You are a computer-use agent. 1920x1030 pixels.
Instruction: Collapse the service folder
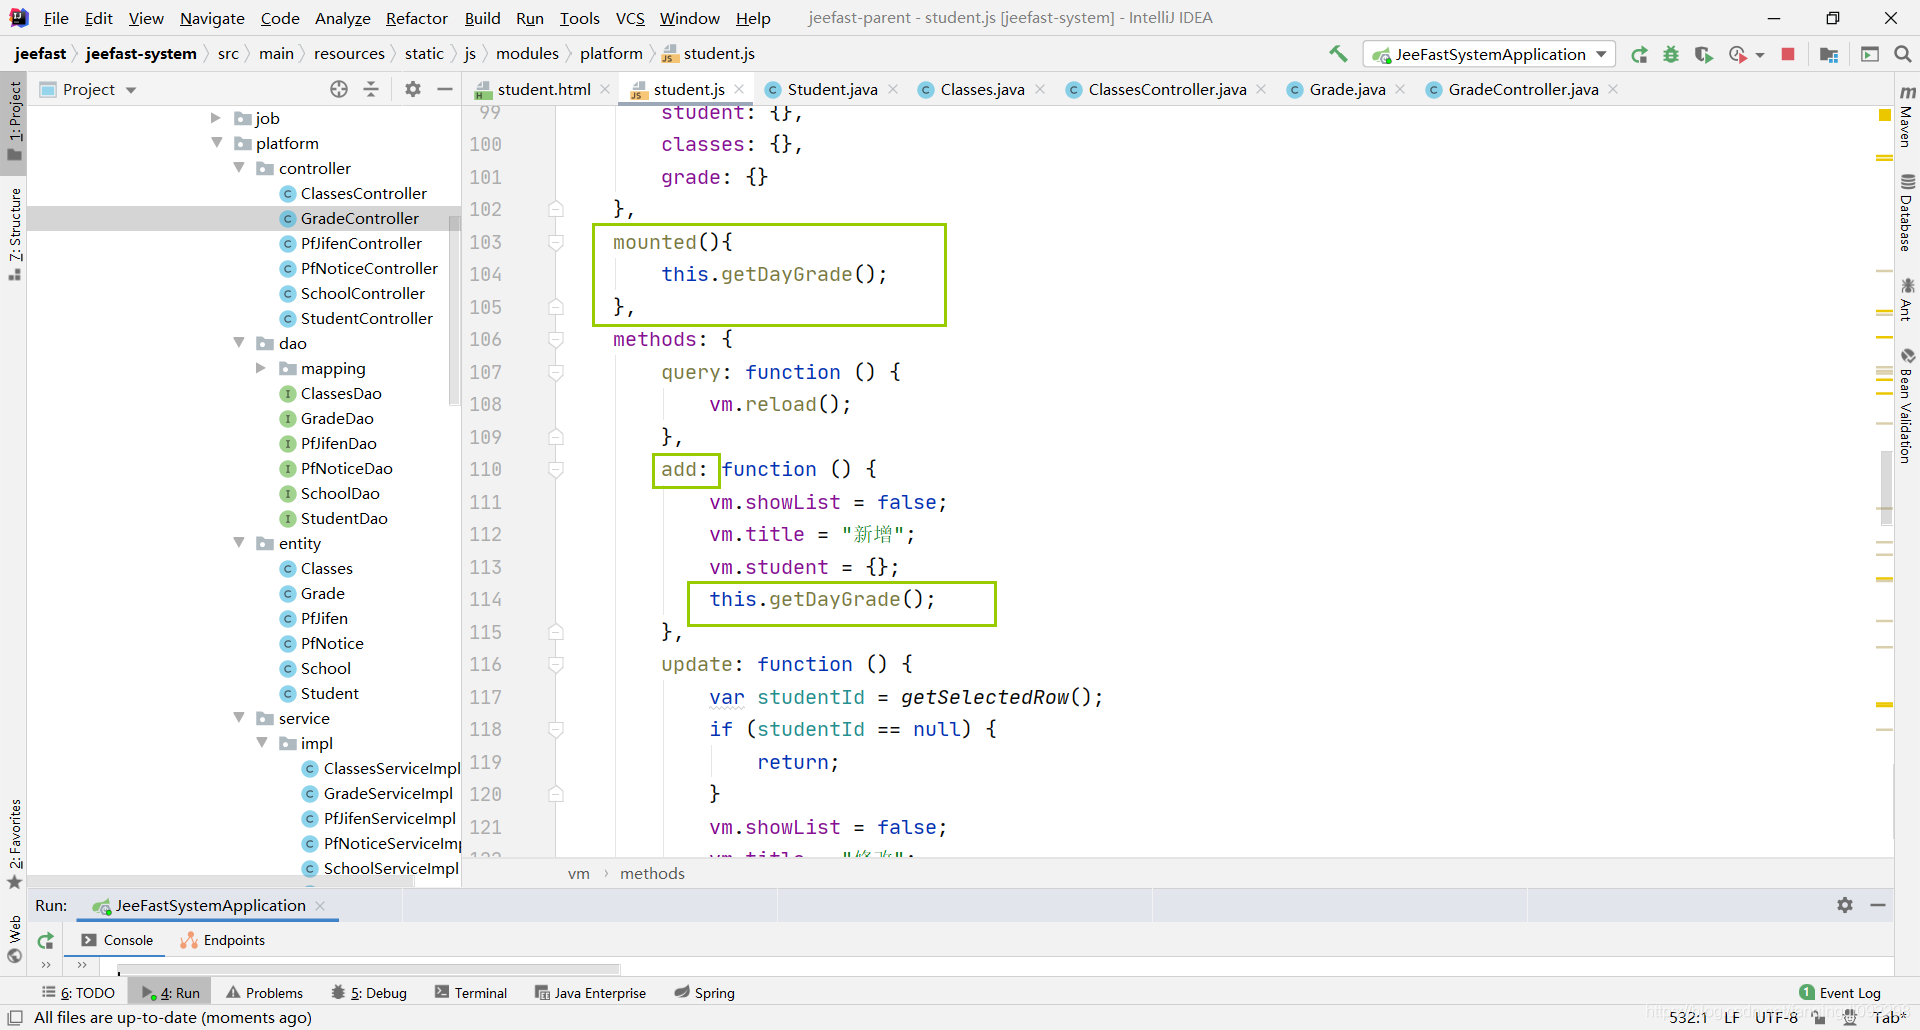tap(238, 718)
